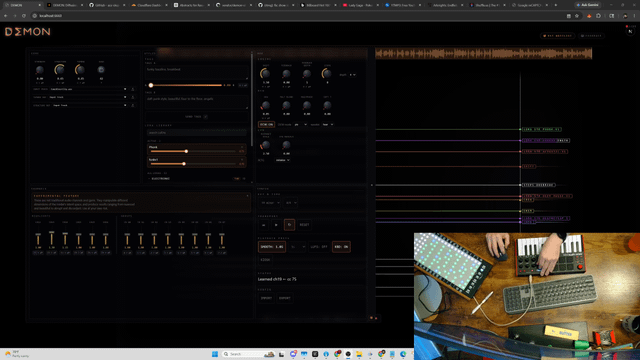Click the bookmark star icon in the address bar
640x360 pixels.
pos(577,16)
